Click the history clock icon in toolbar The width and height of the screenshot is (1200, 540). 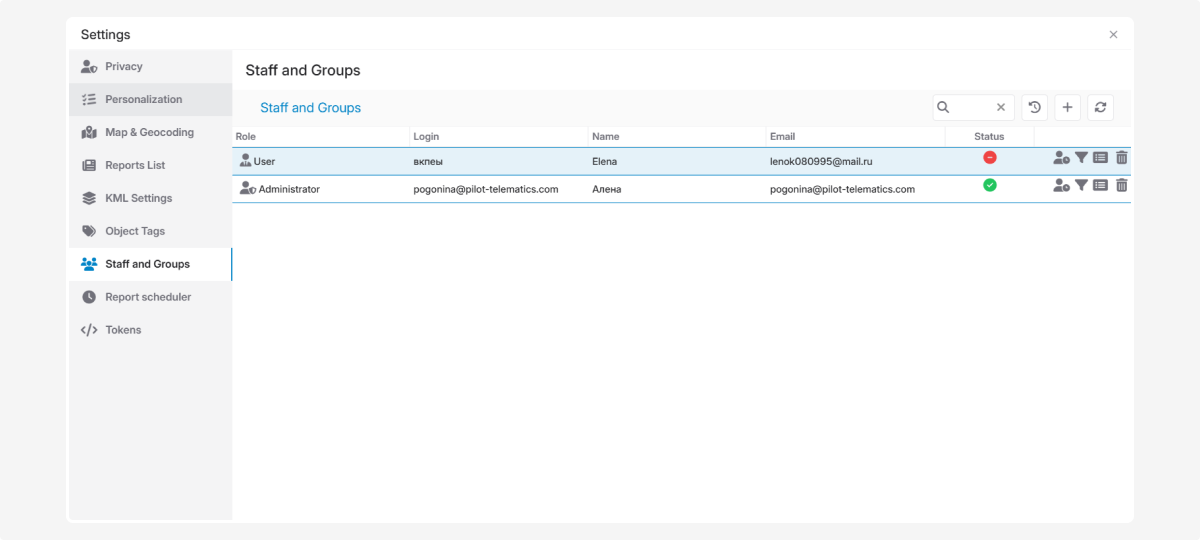1034,108
